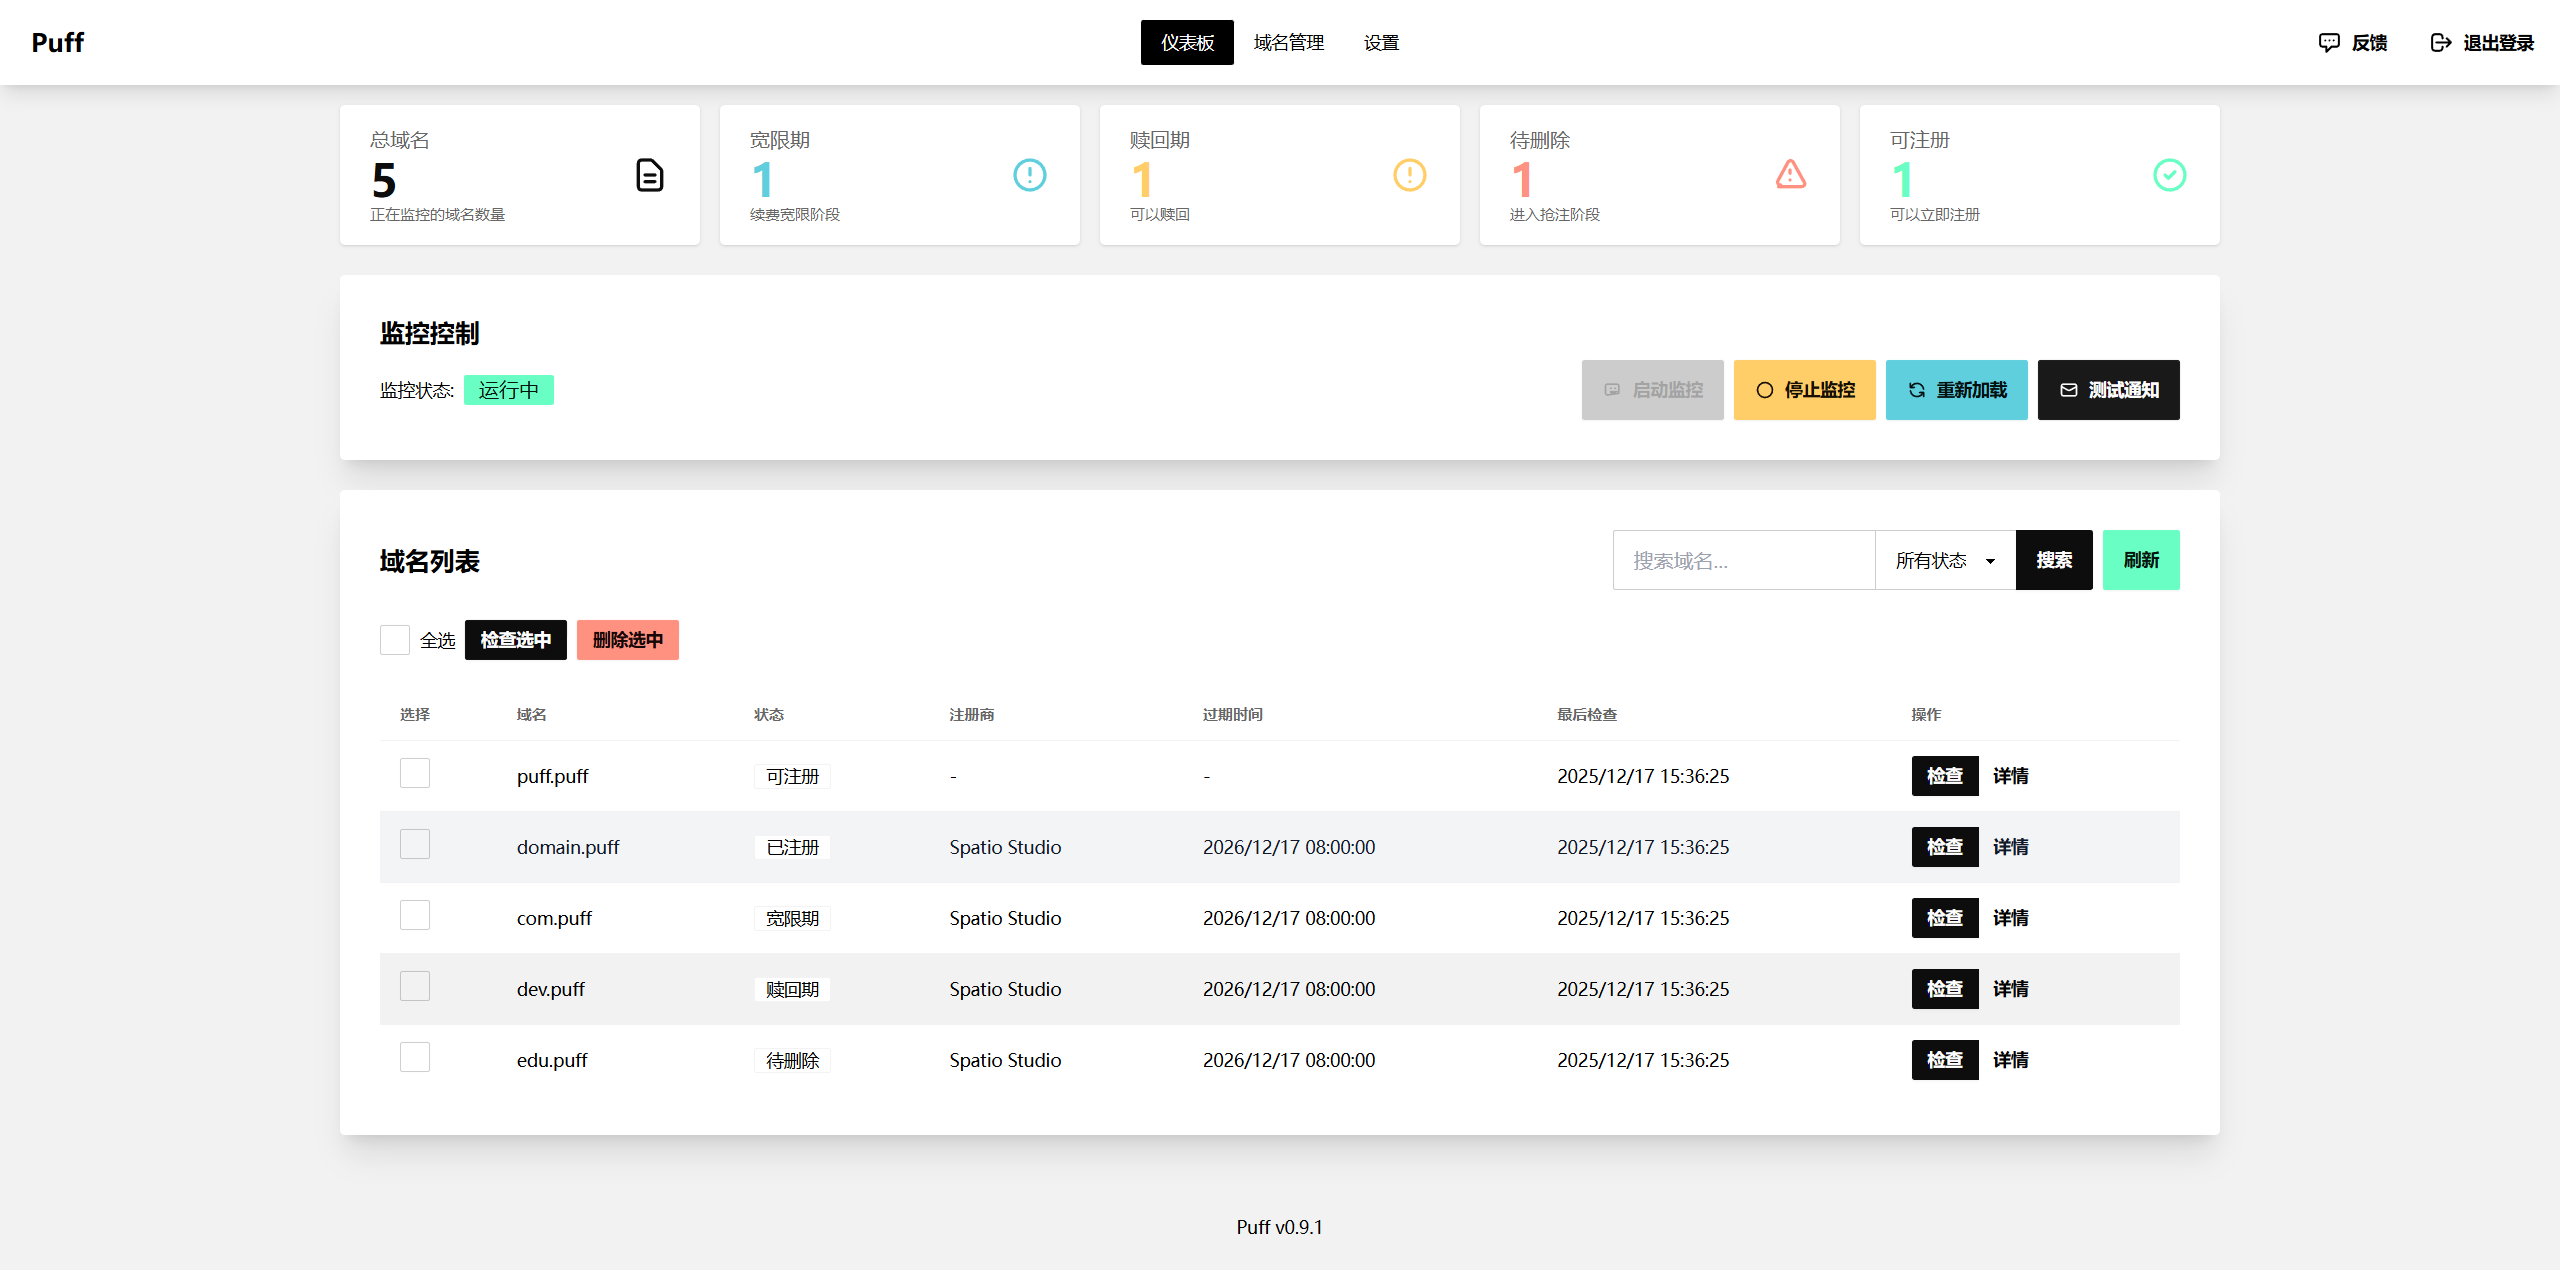
Task: Select the dev.puff row checkbox
Action: pyautogui.click(x=415, y=986)
